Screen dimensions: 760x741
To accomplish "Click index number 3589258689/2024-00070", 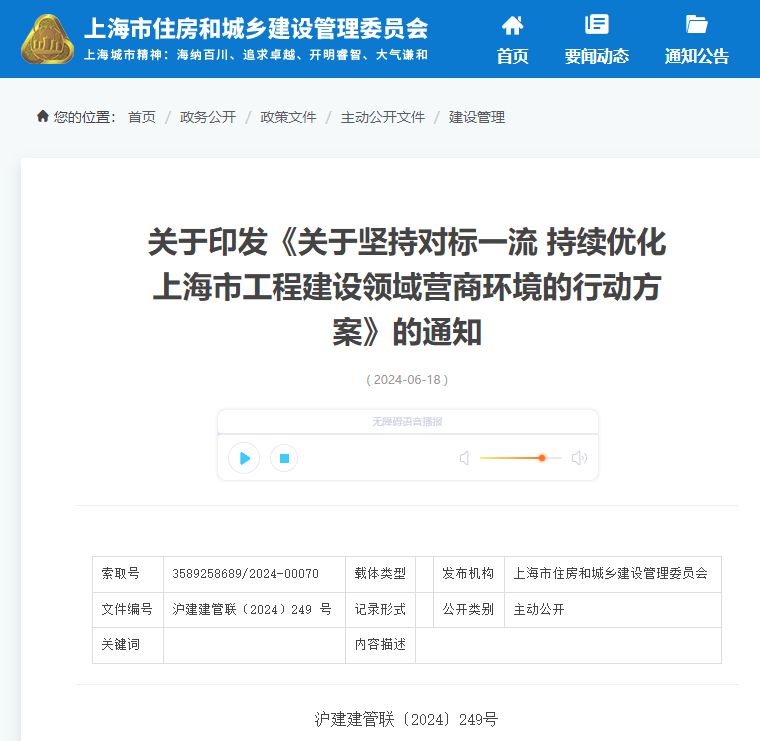I will [x=245, y=574].
